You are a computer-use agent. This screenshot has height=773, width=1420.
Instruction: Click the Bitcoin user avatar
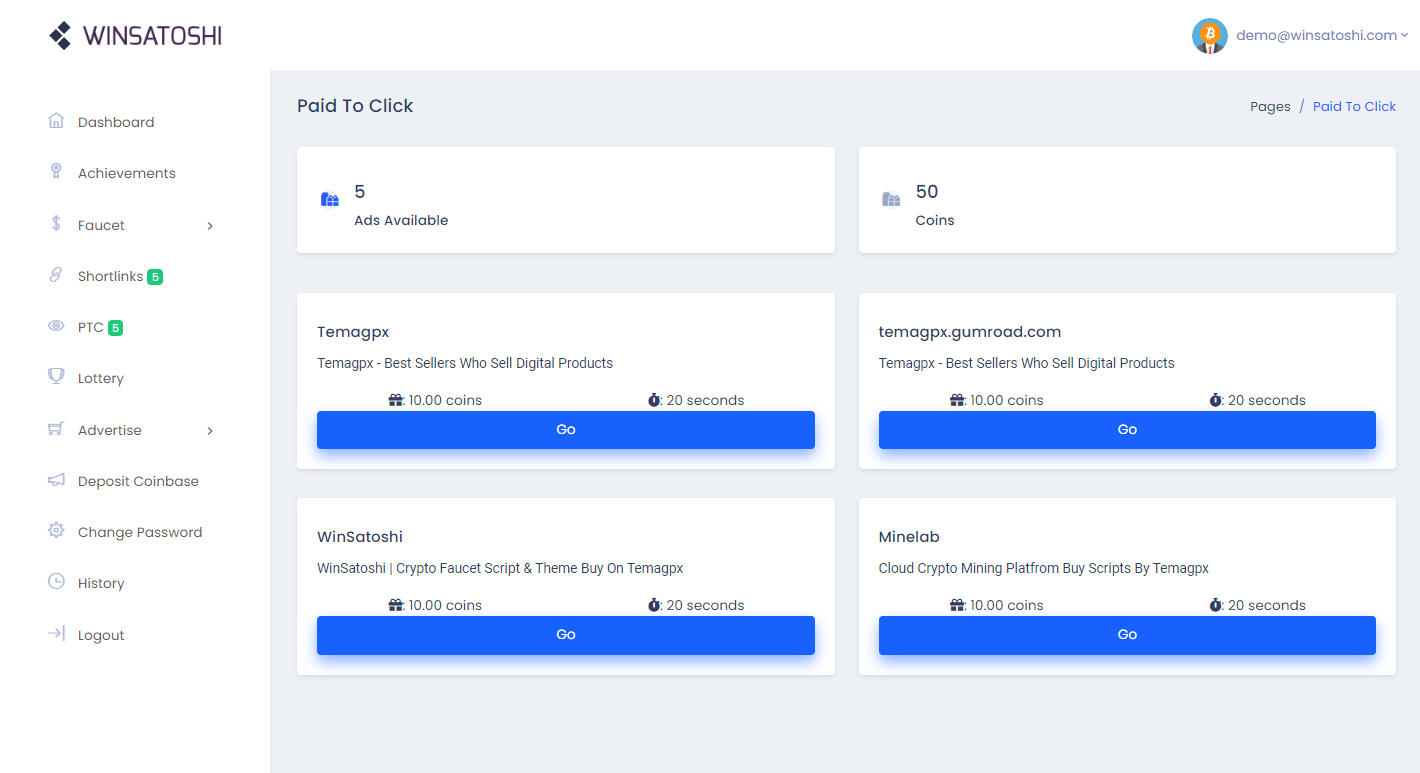point(1210,36)
